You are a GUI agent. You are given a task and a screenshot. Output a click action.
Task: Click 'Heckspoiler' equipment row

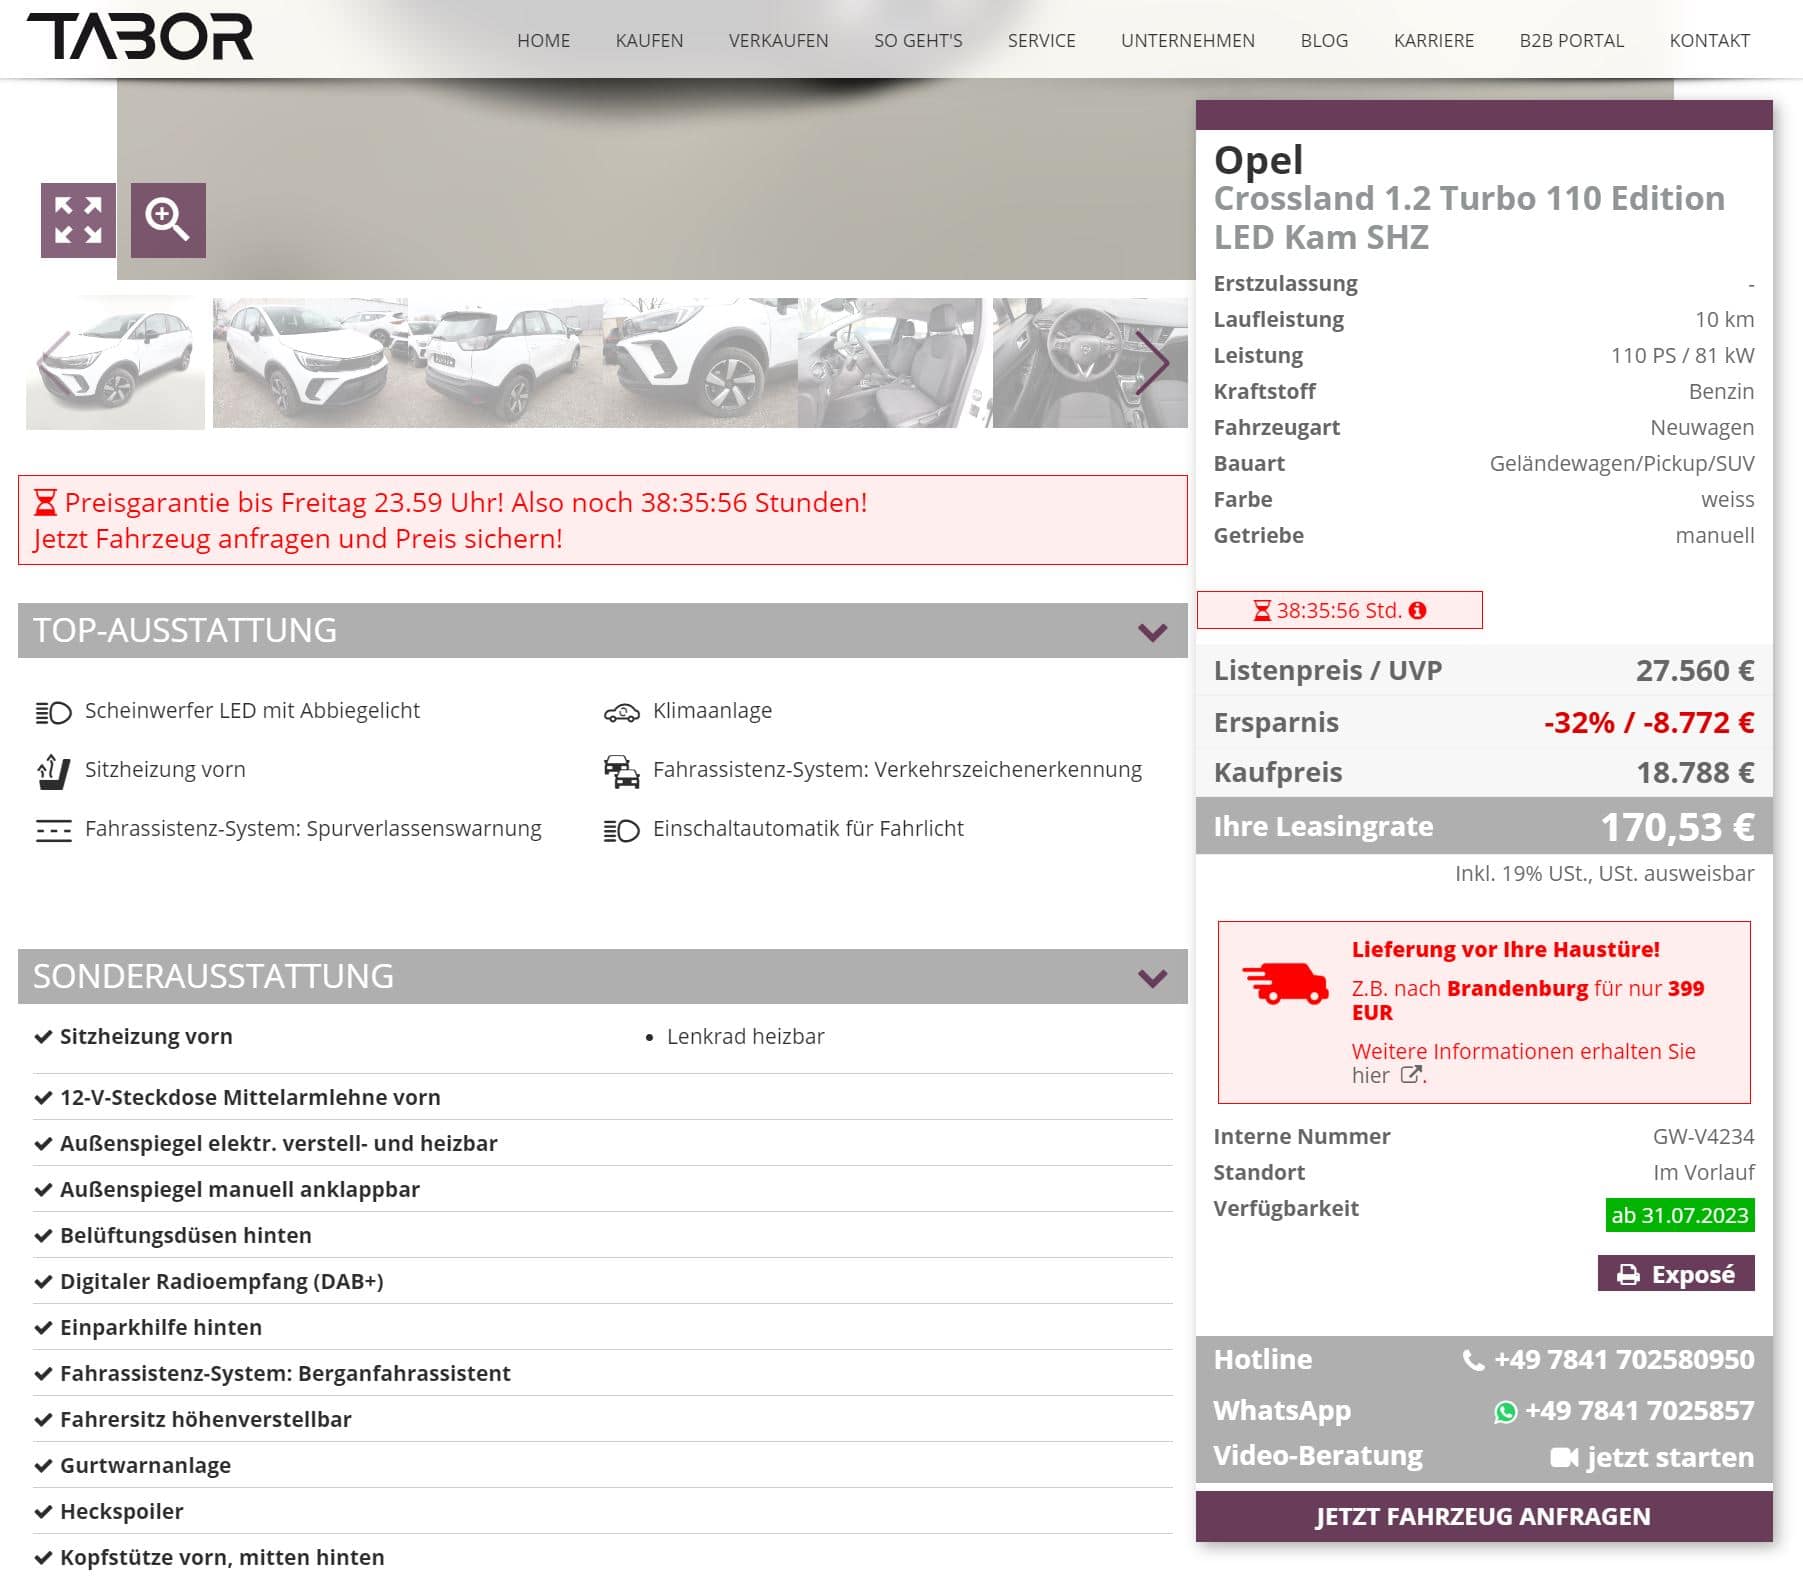point(603,1511)
